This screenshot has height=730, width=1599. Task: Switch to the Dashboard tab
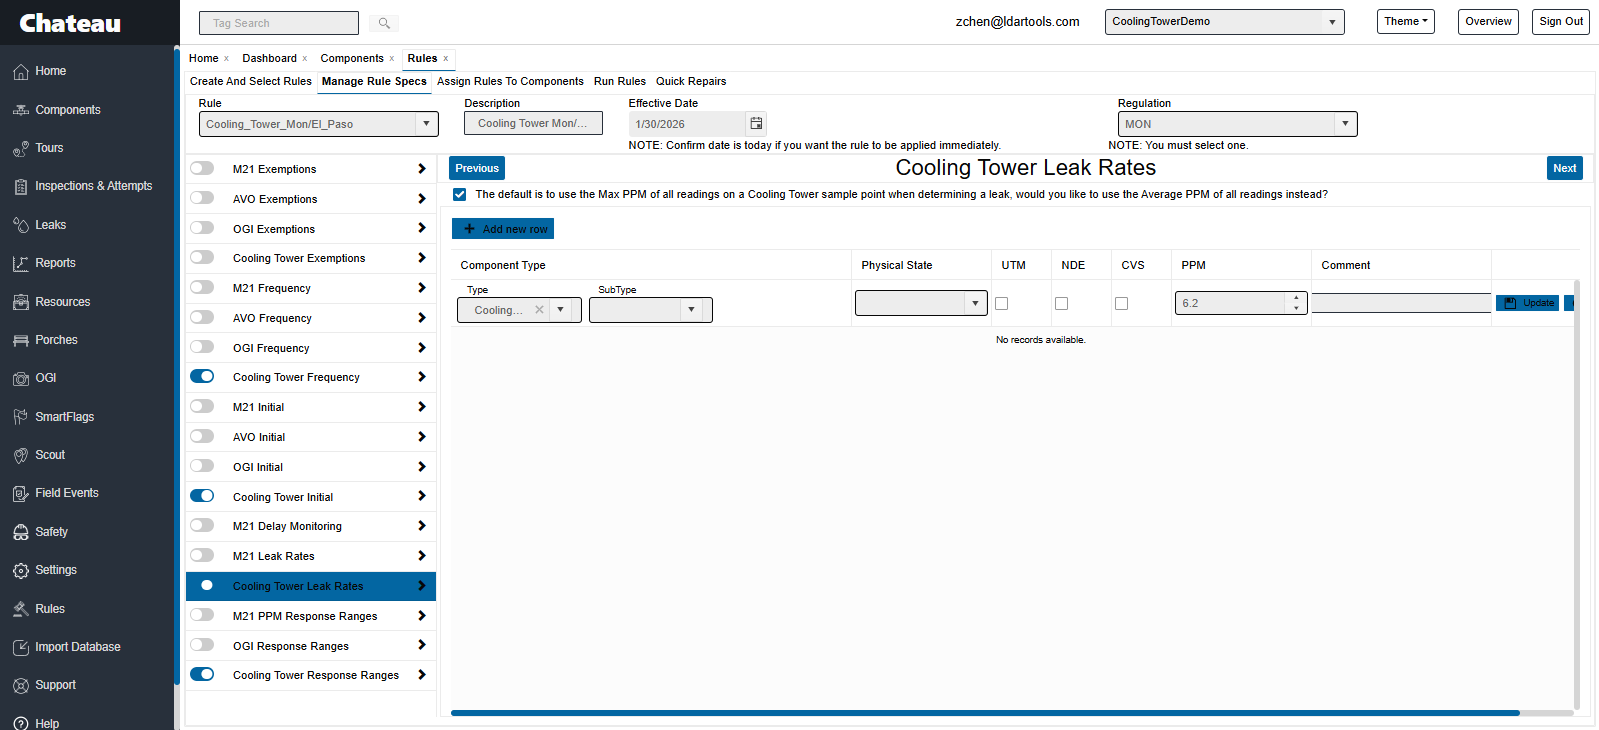269,58
